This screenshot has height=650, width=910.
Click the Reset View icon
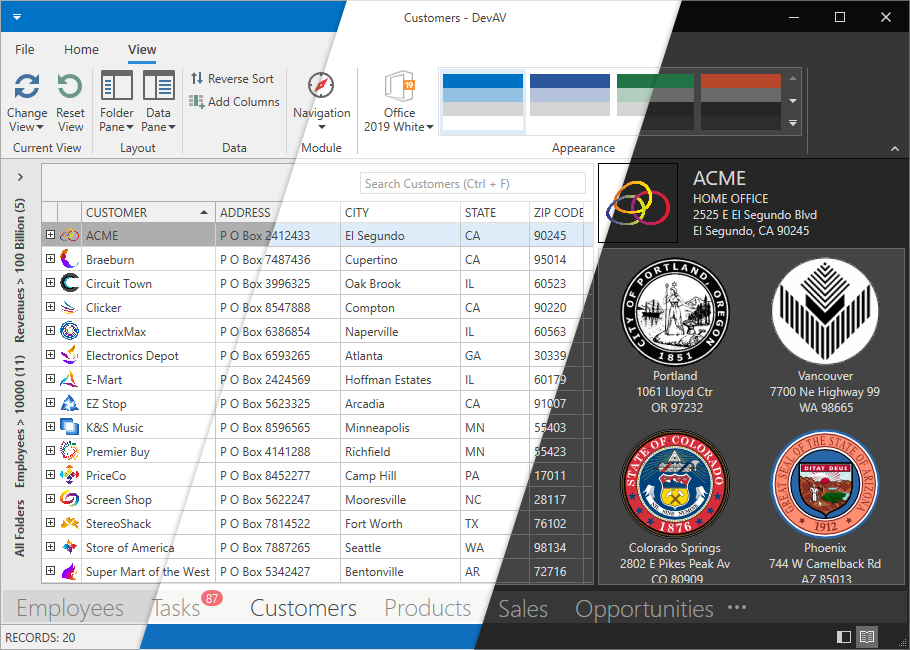click(x=70, y=88)
